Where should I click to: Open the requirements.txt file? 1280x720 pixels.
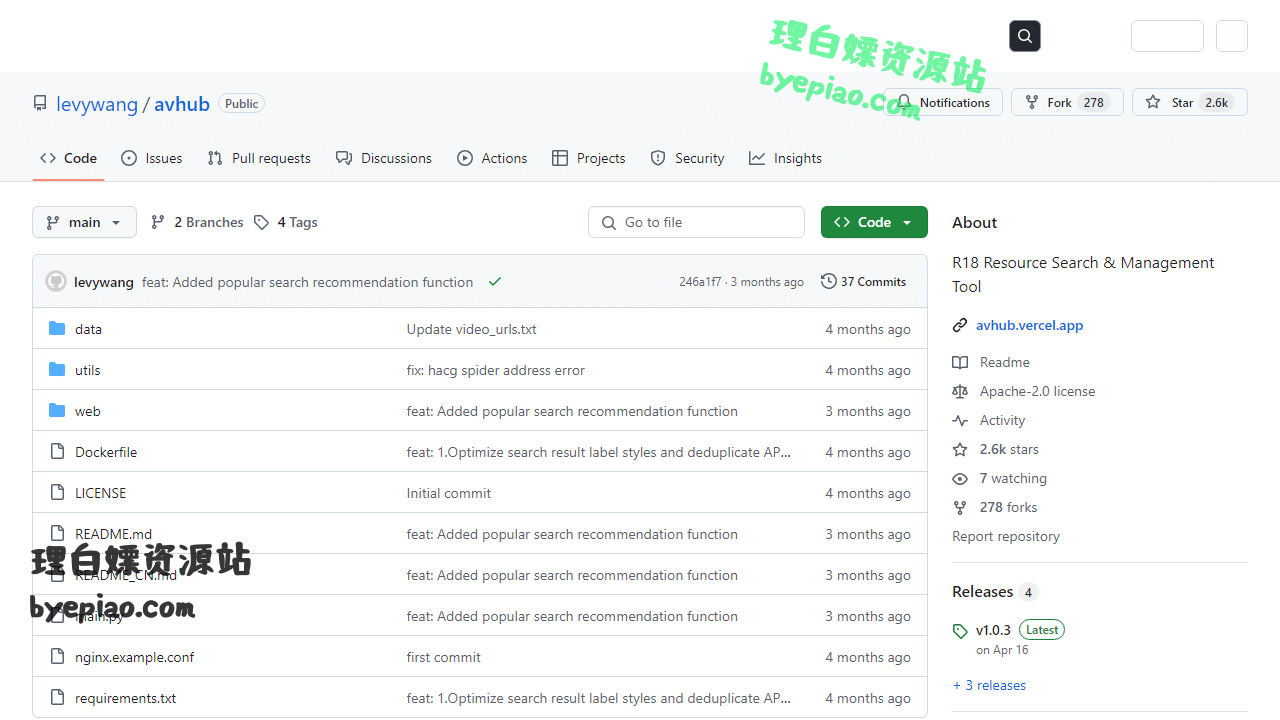[x=126, y=698]
